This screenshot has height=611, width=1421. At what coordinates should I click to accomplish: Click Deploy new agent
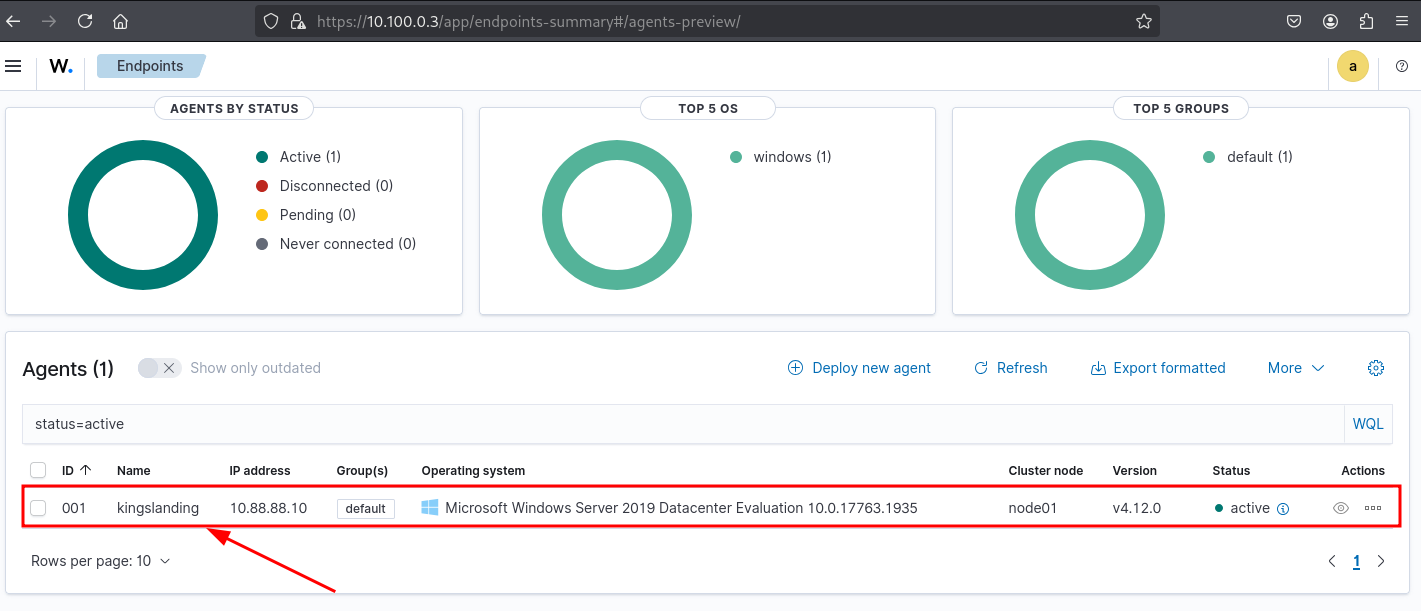click(x=859, y=368)
